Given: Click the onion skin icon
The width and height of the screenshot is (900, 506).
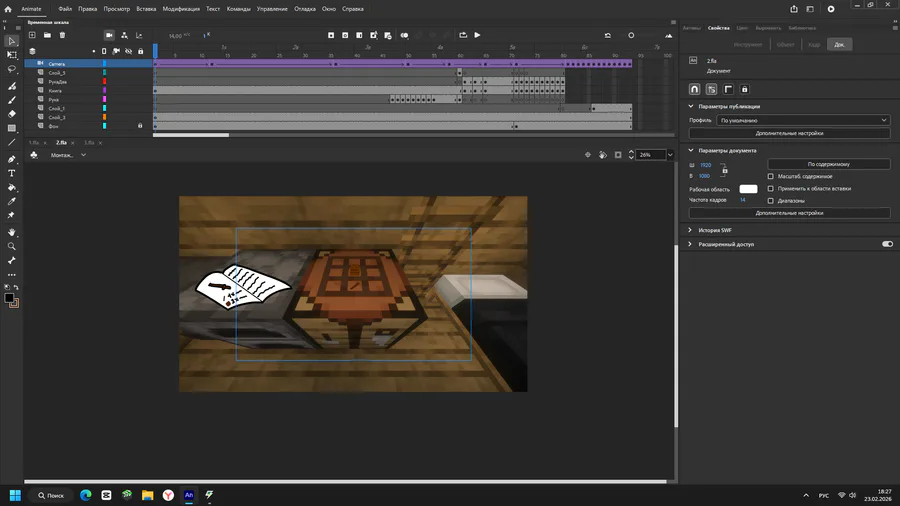Looking at the screenshot, I should [404, 35].
